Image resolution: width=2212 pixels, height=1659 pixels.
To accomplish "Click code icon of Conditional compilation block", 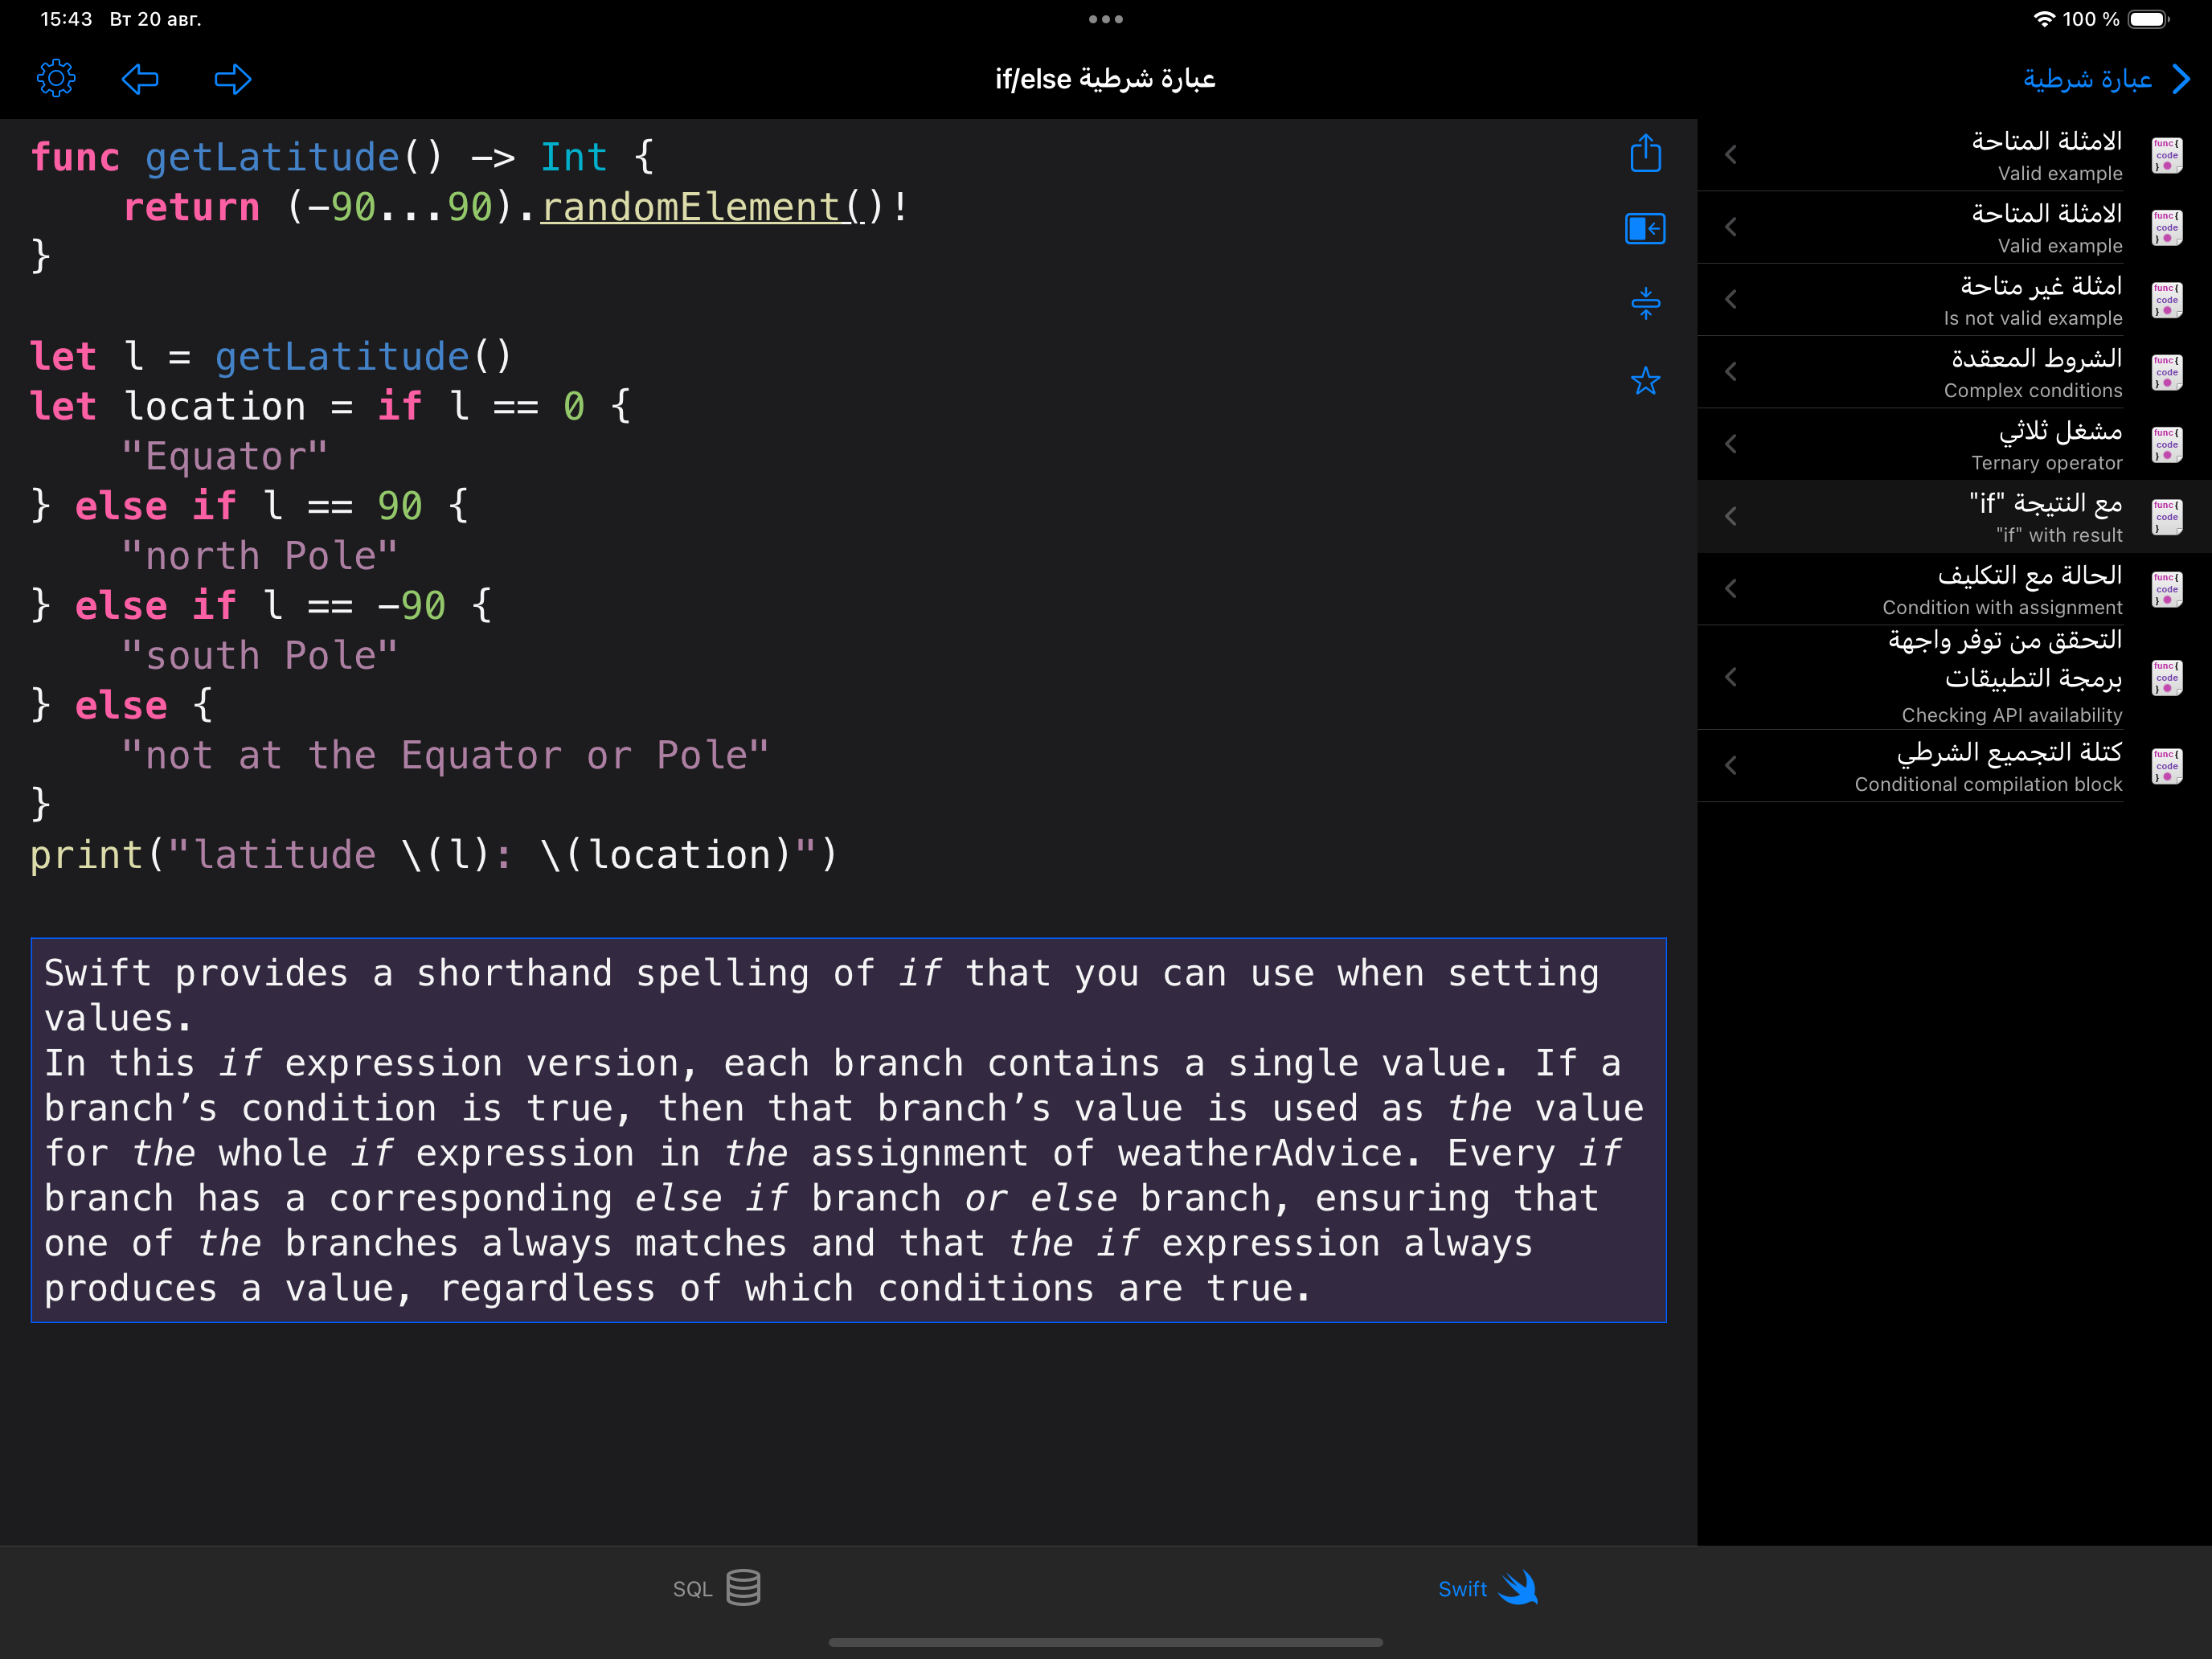I will [2167, 766].
